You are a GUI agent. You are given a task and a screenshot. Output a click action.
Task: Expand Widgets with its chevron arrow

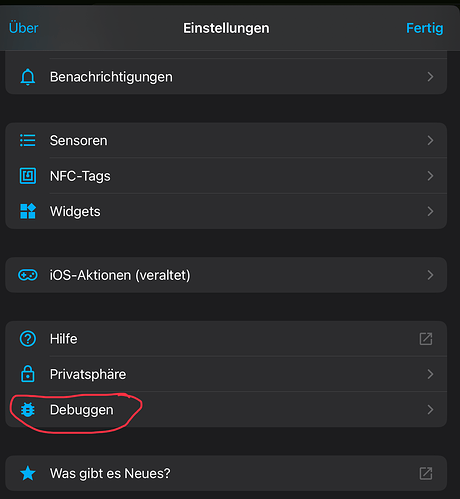tap(430, 211)
